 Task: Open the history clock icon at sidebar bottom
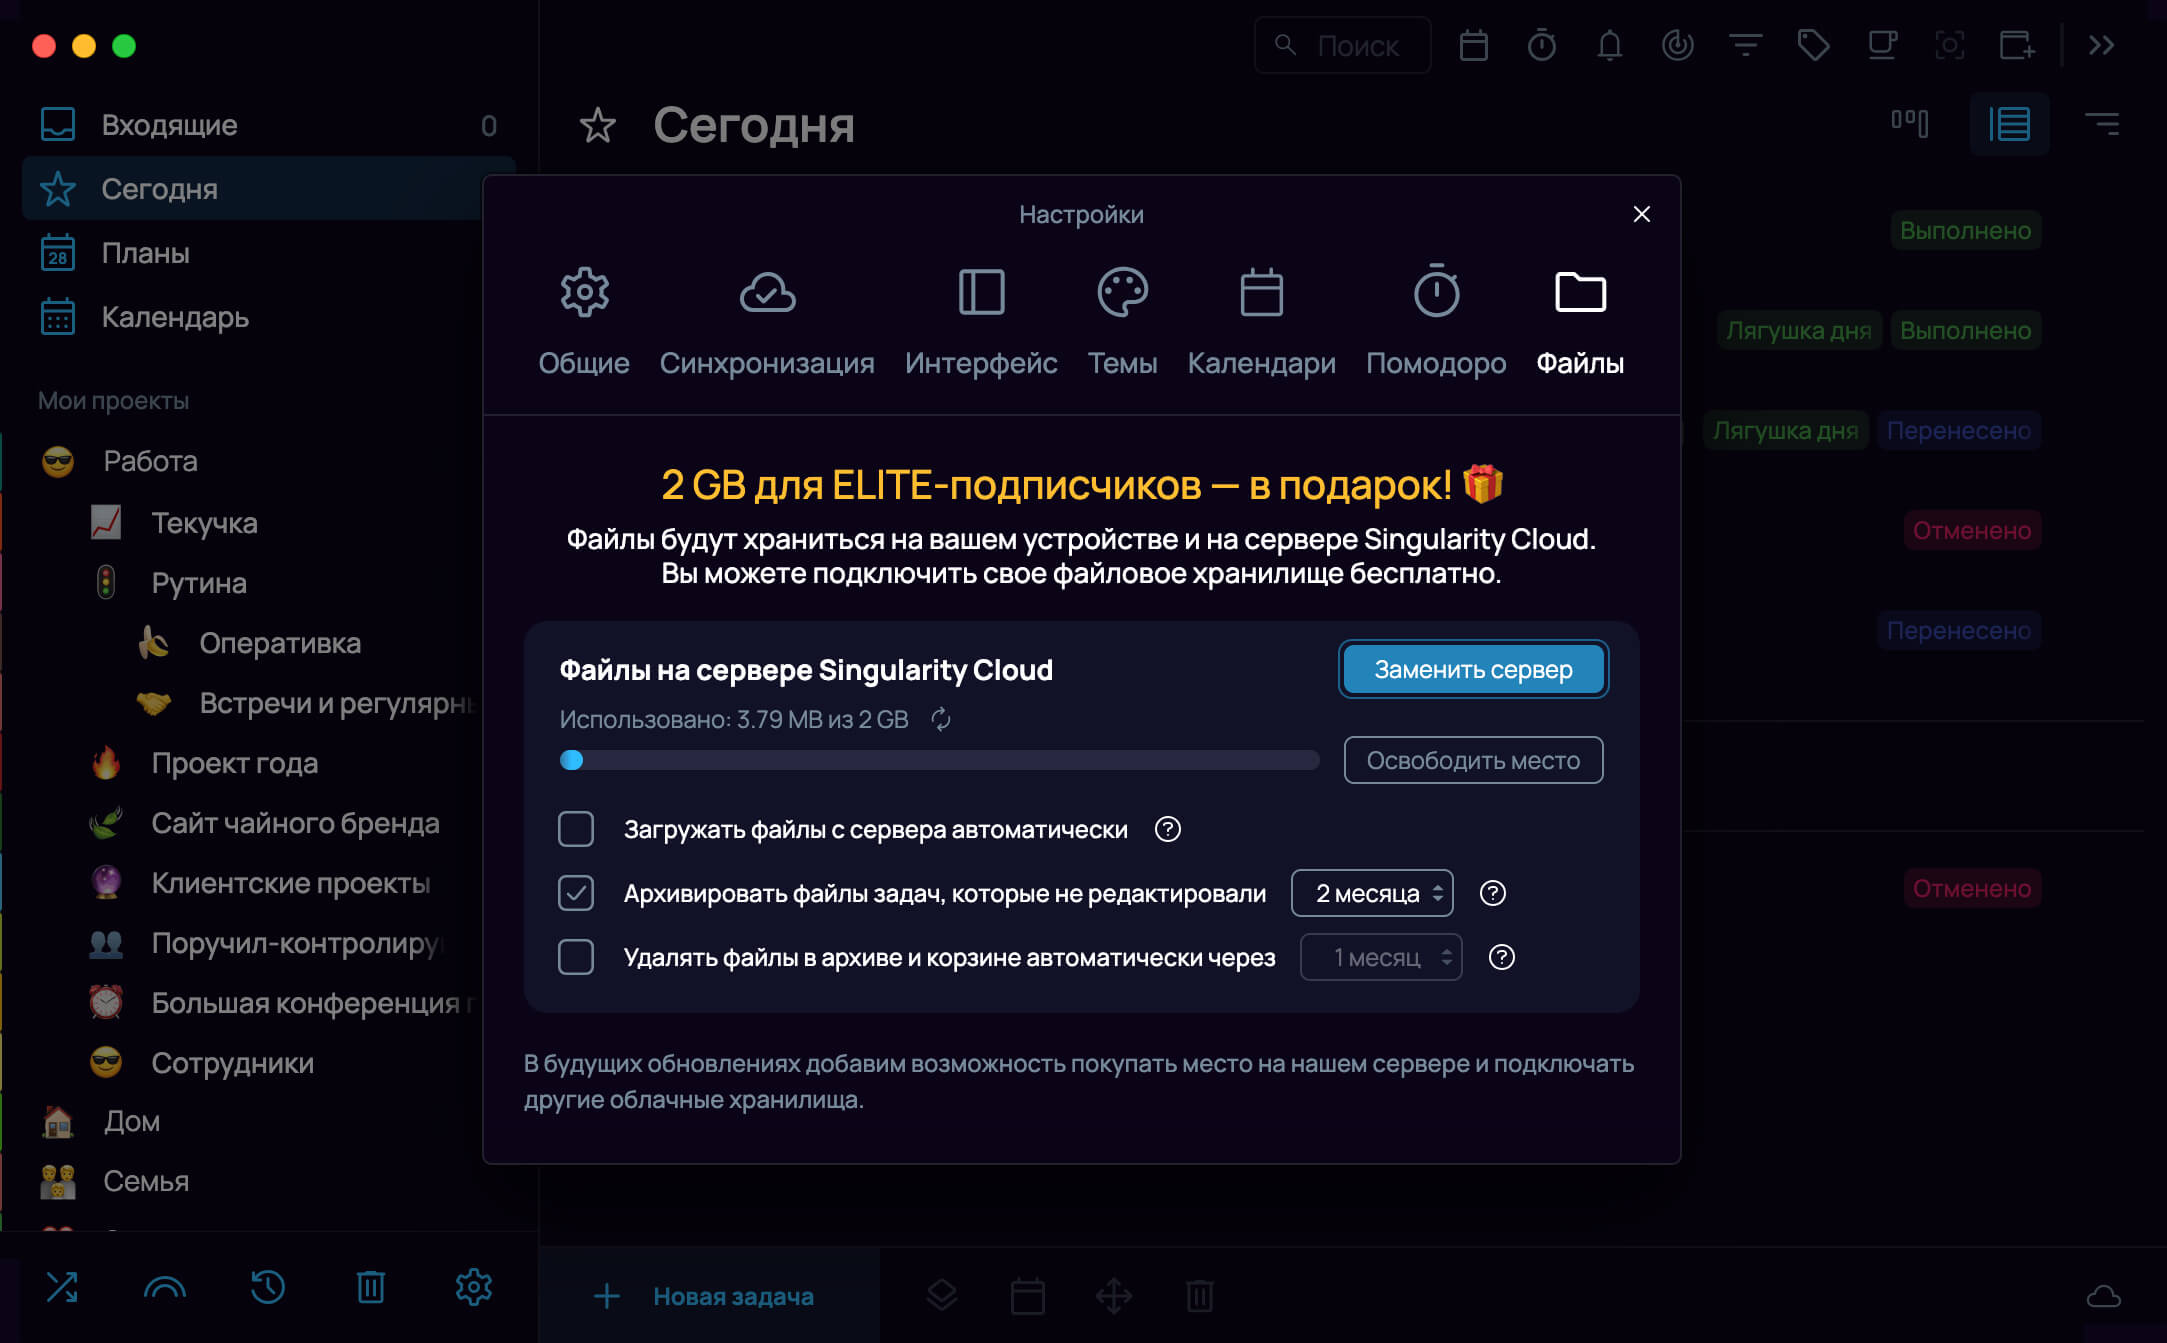[x=268, y=1286]
